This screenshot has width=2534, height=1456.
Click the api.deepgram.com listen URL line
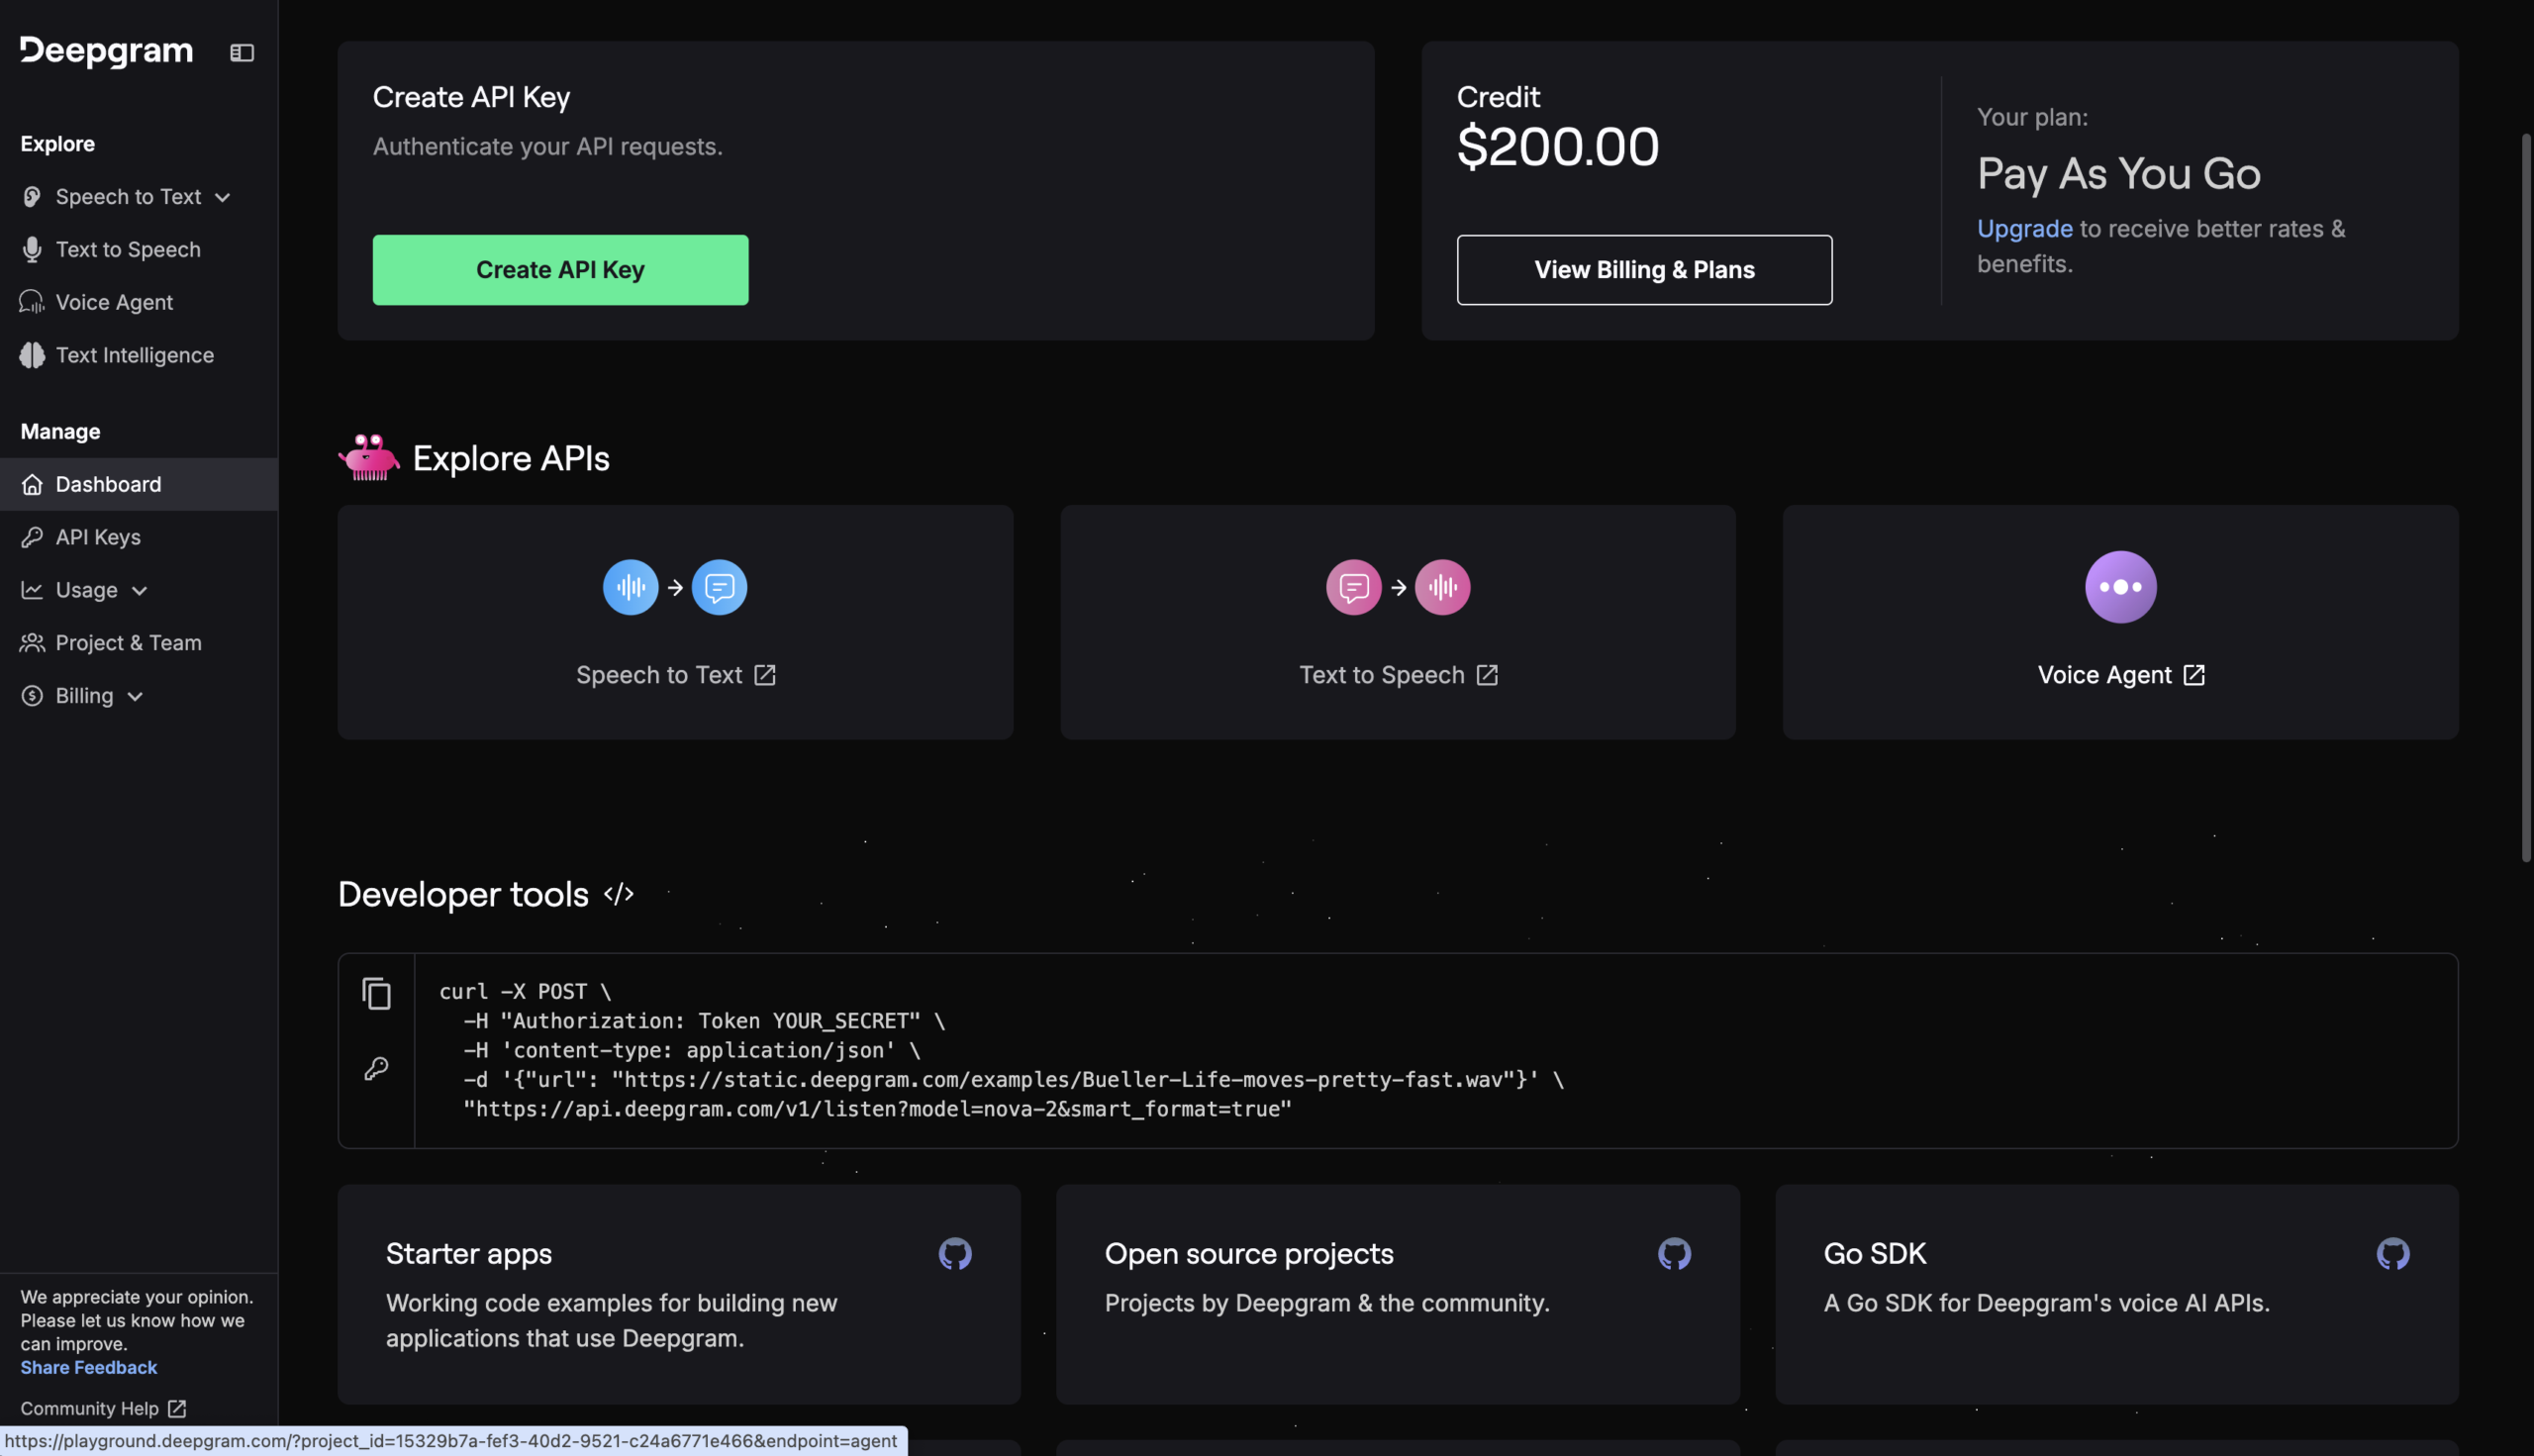[x=877, y=1109]
